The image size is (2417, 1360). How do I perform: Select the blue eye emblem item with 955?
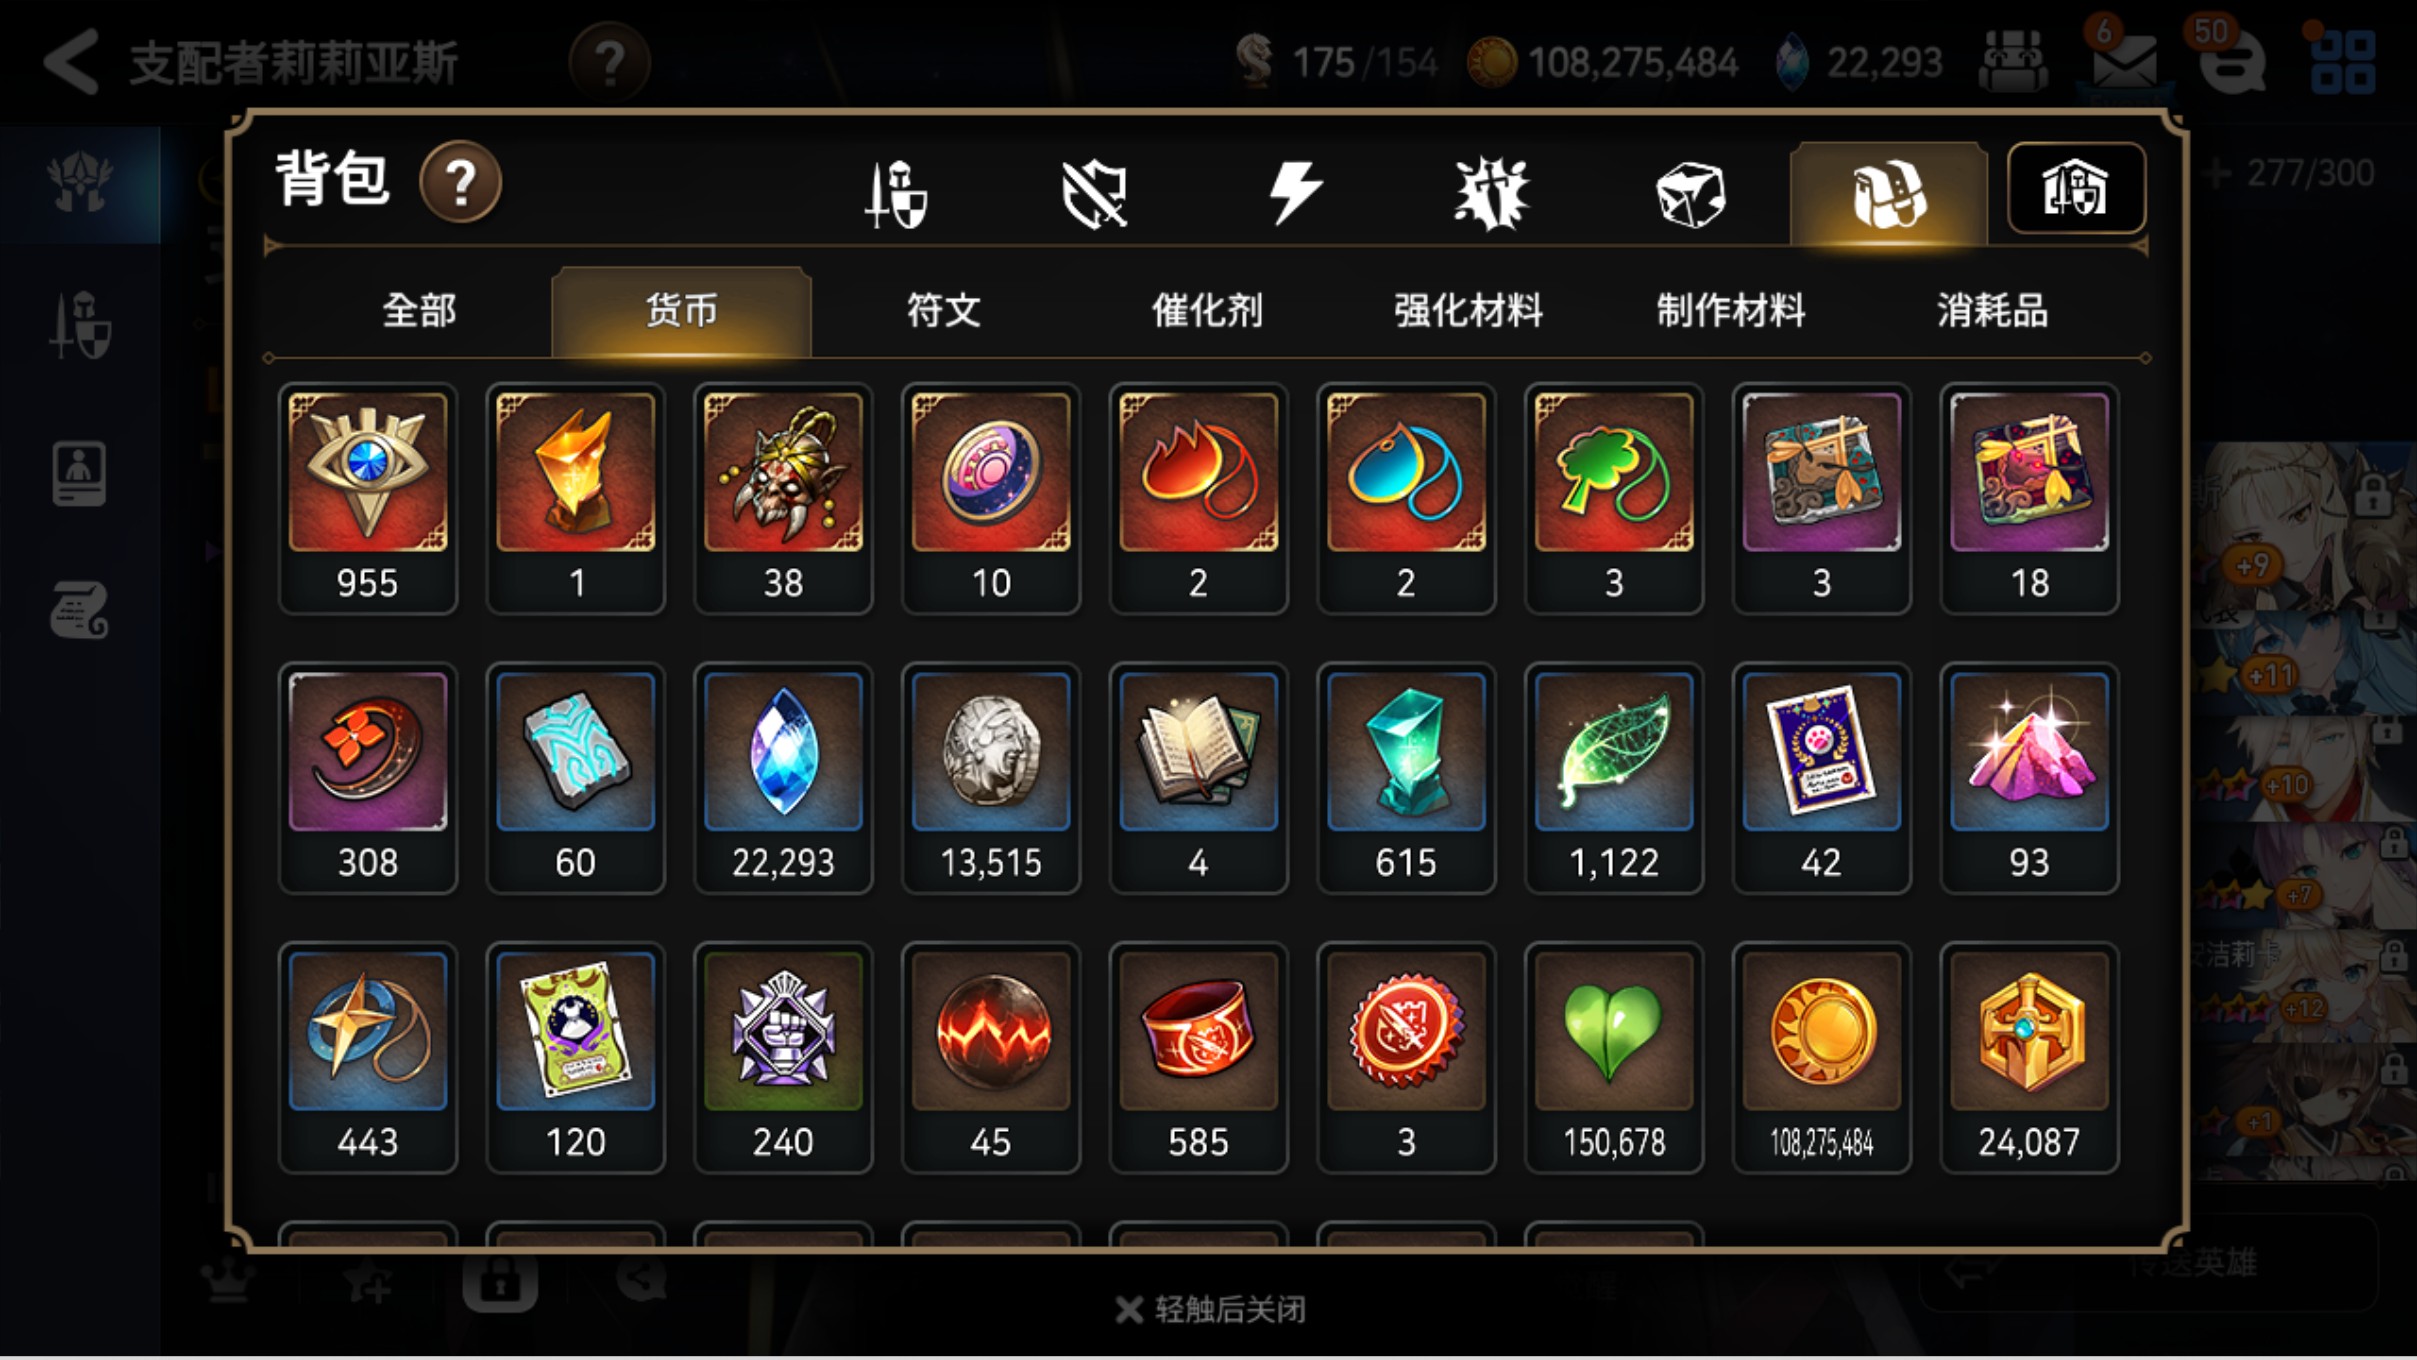point(368,498)
